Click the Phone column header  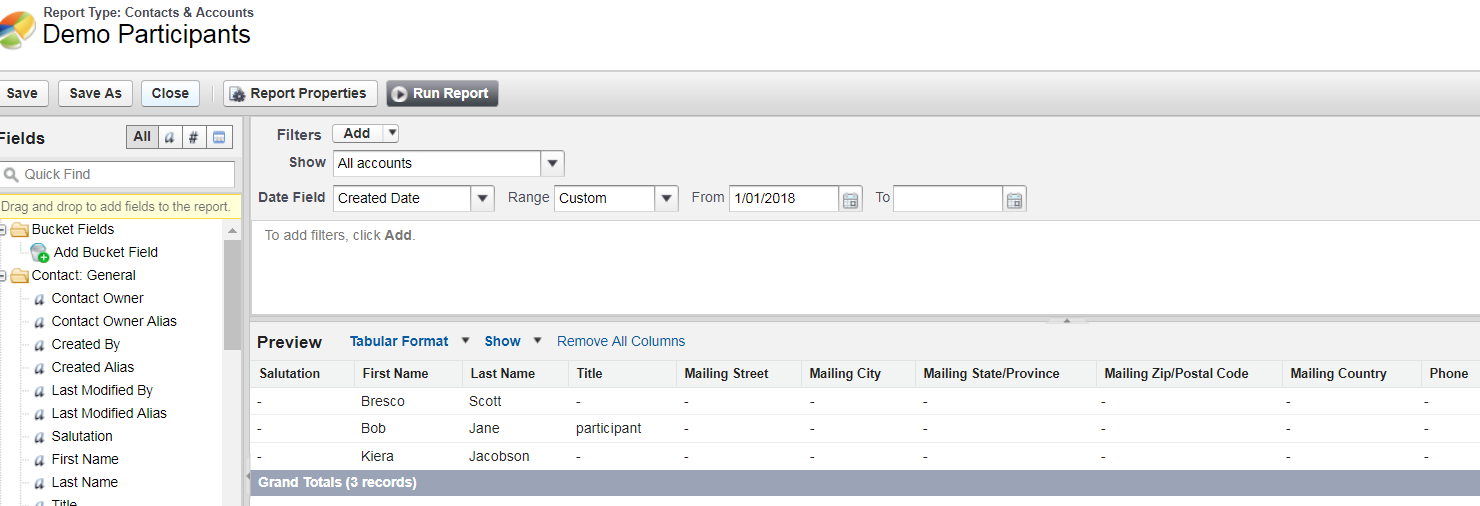pos(1450,374)
